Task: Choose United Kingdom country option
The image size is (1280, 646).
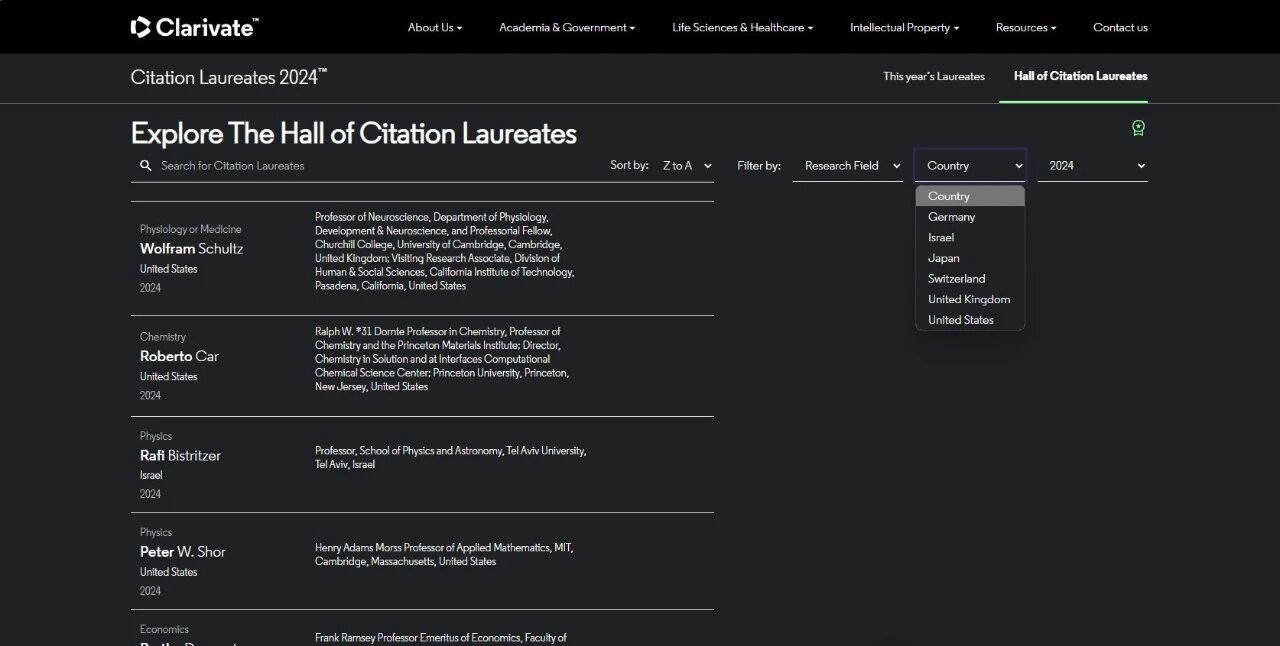Action: [x=968, y=300]
